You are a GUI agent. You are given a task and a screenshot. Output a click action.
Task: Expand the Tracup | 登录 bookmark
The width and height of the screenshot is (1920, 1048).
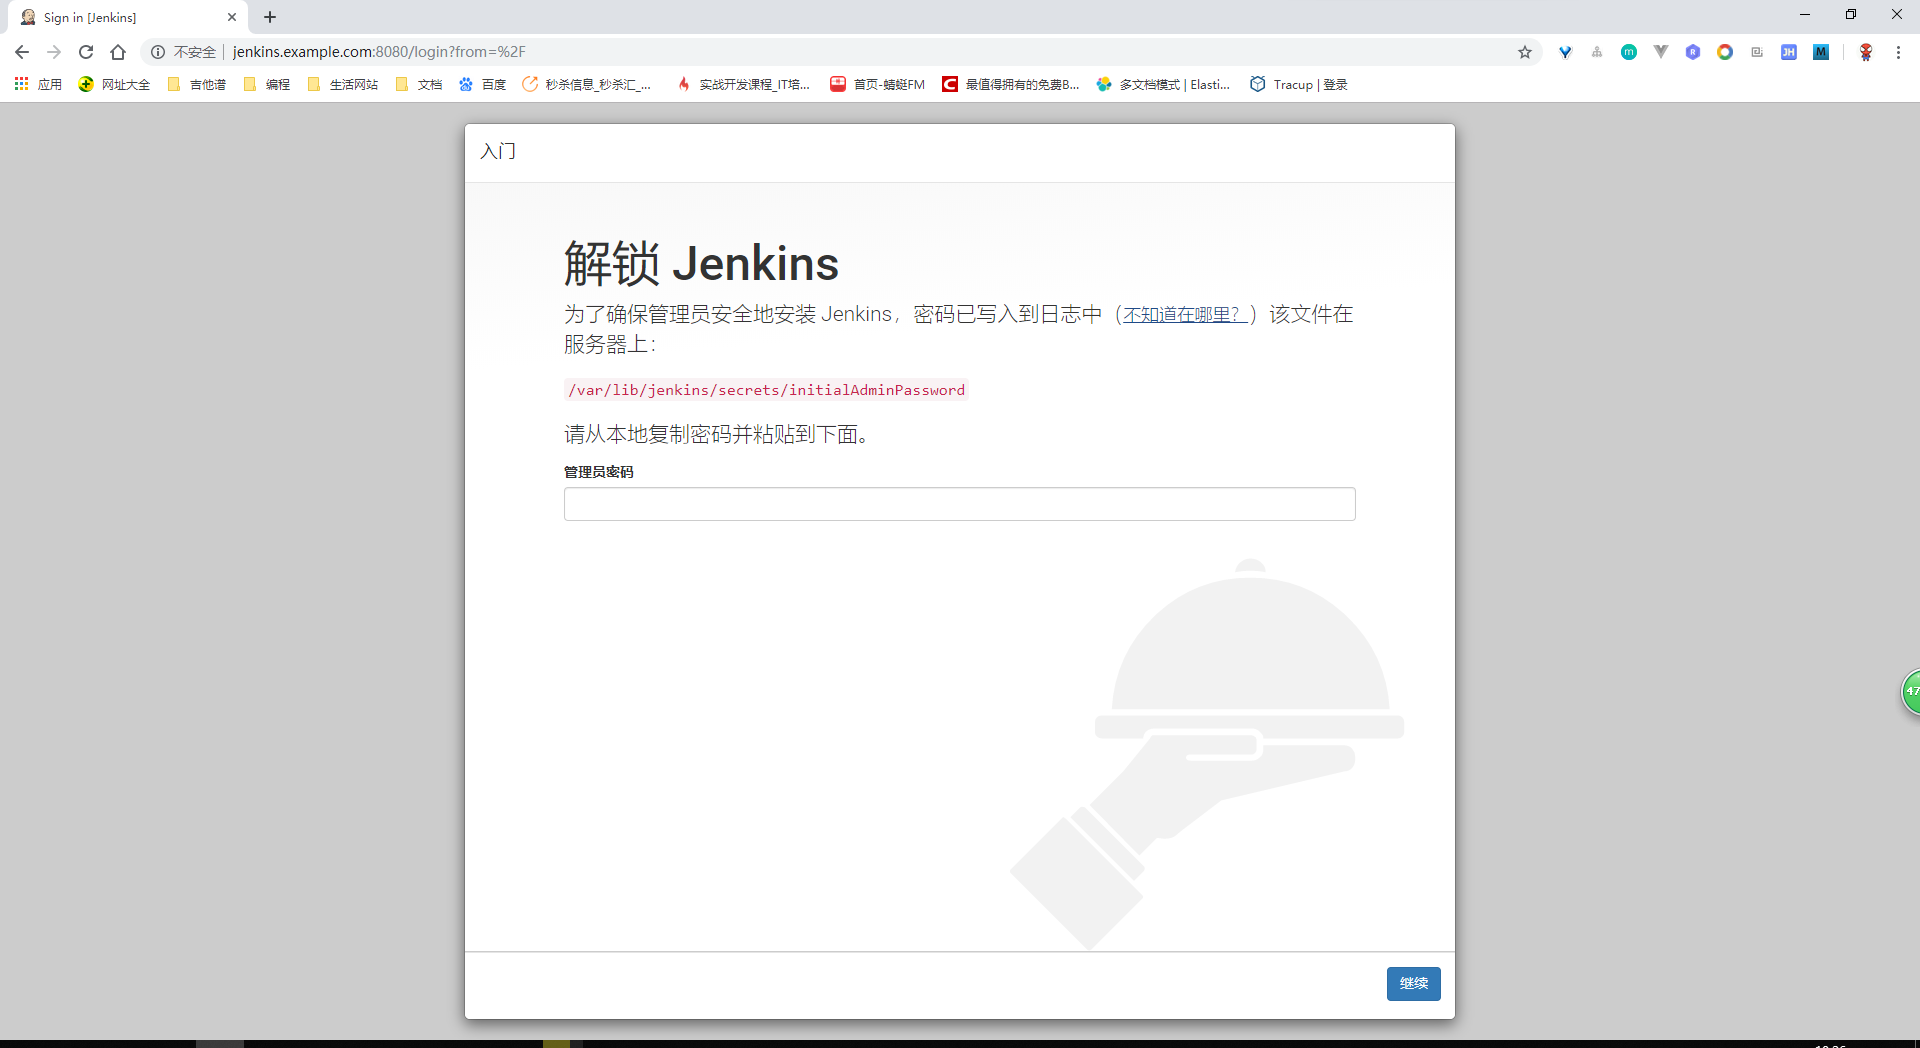click(1298, 85)
